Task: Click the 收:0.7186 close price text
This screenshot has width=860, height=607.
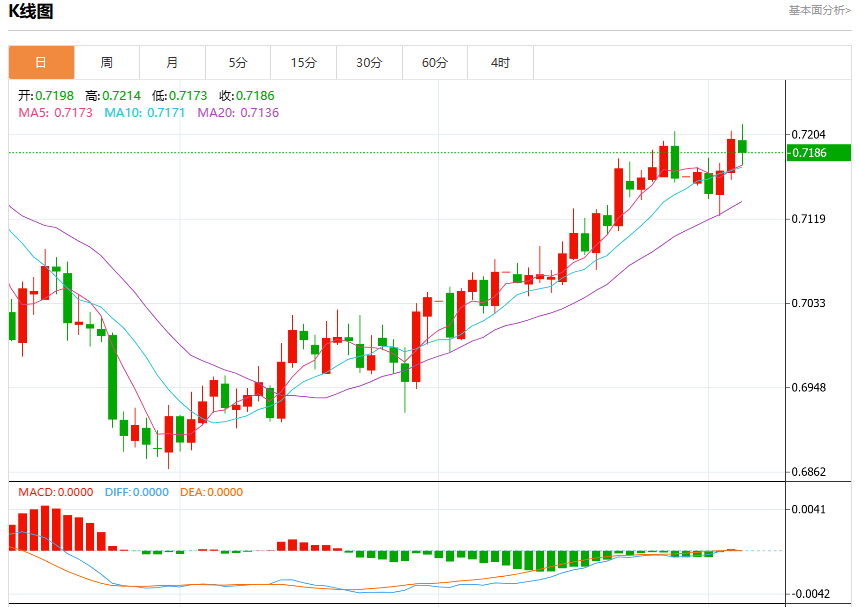Action: (247, 95)
